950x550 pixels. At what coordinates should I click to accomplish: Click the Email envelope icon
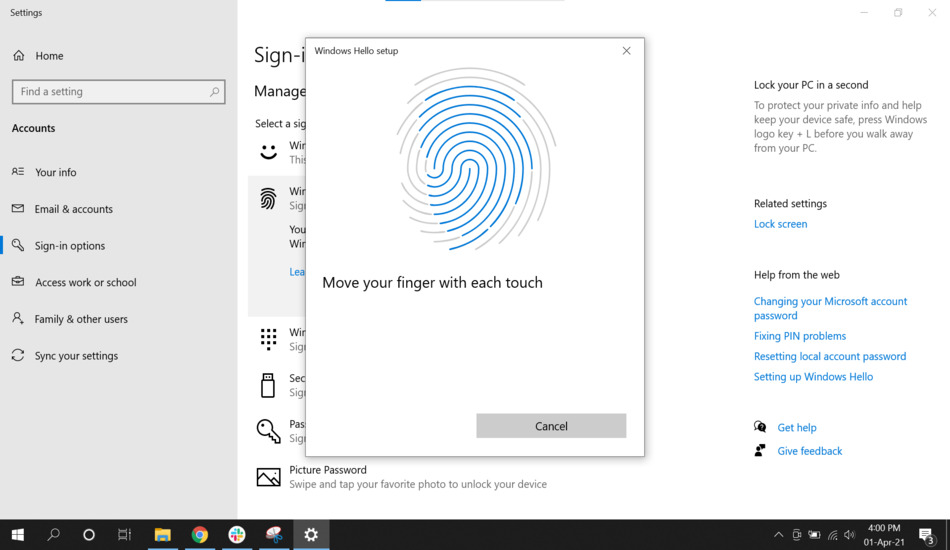tap(18, 208)
